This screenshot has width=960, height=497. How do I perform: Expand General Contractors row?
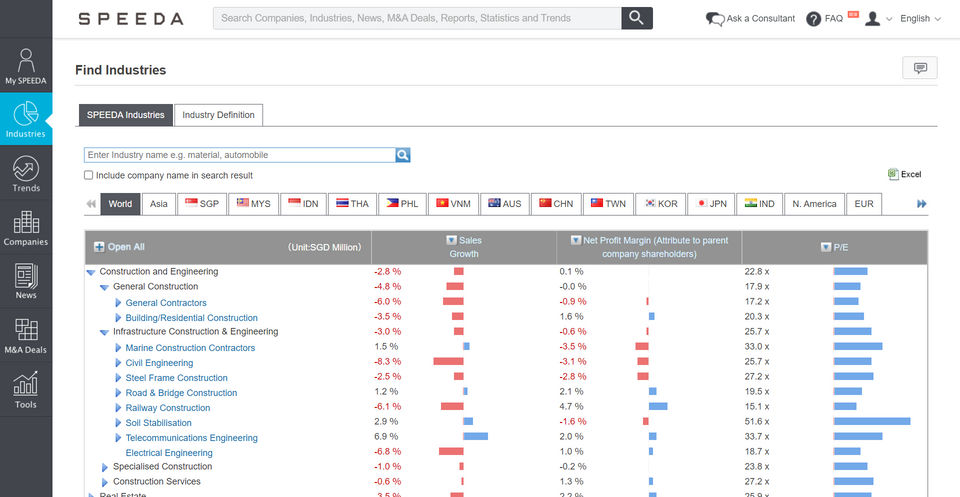(118, 302)
